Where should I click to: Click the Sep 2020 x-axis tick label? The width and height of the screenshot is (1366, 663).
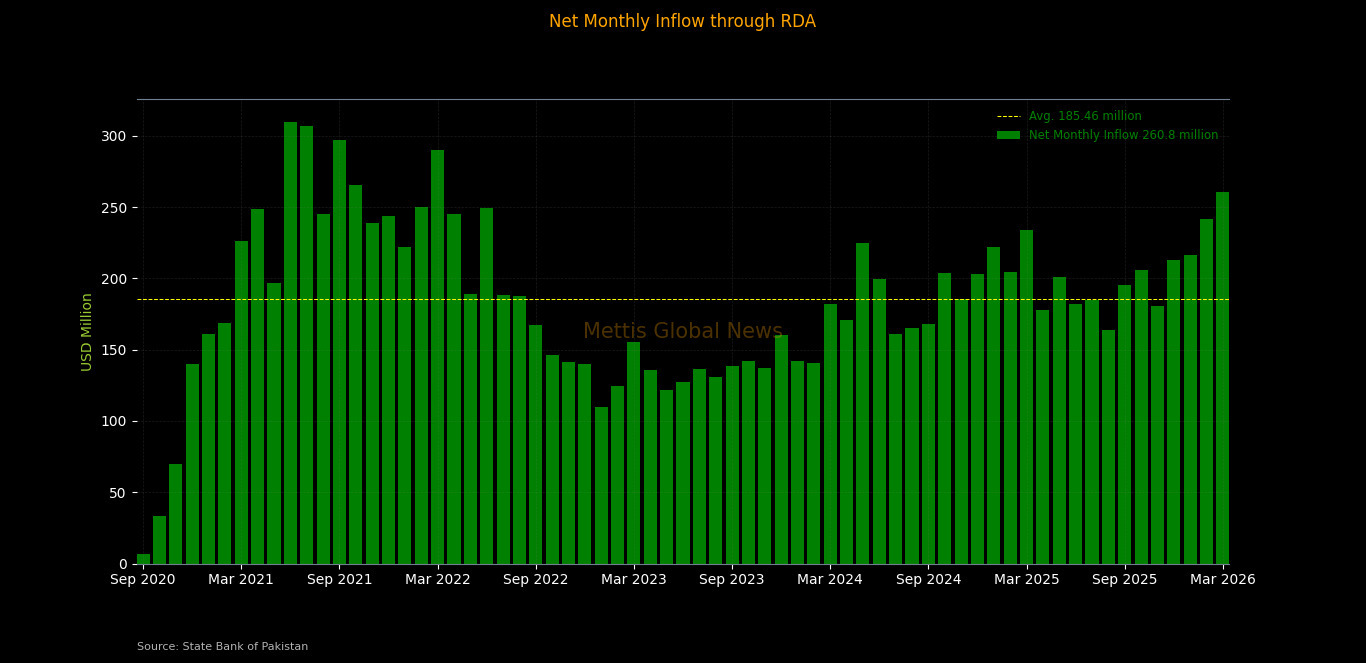click(x=143, y=580)
